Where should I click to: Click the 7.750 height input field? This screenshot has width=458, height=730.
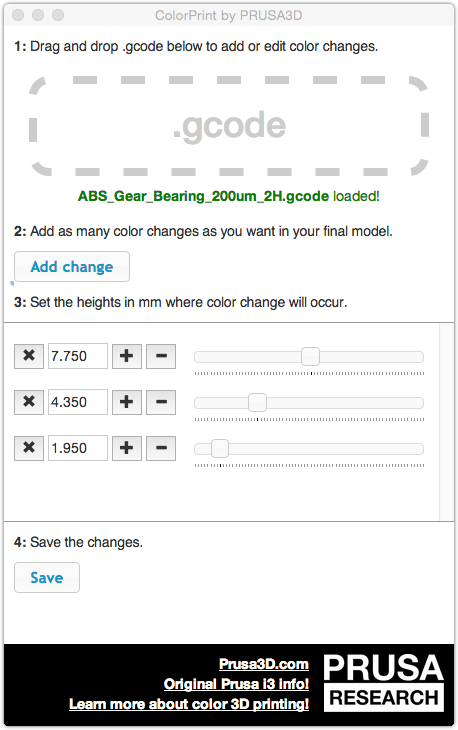coord(78,356)
